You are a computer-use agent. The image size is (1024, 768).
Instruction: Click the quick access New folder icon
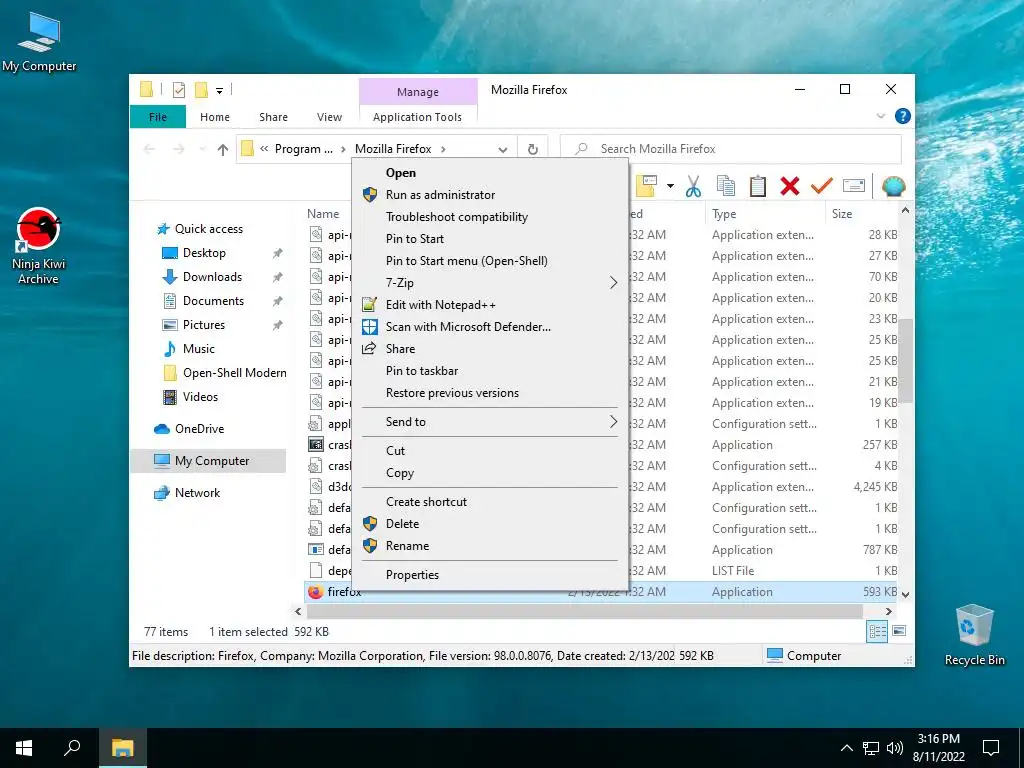[201, 90]
